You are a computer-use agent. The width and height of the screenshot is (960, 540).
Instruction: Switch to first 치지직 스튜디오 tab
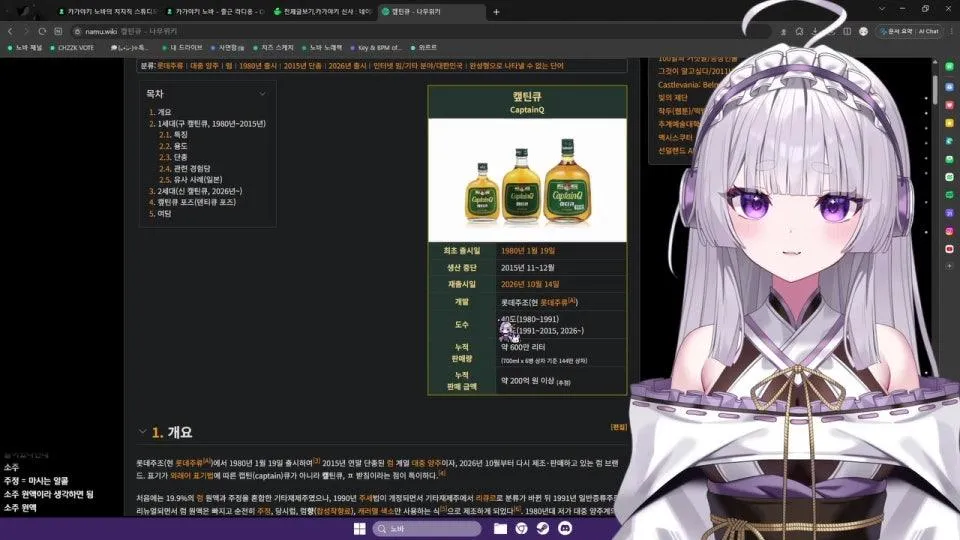tap(107, 12)
